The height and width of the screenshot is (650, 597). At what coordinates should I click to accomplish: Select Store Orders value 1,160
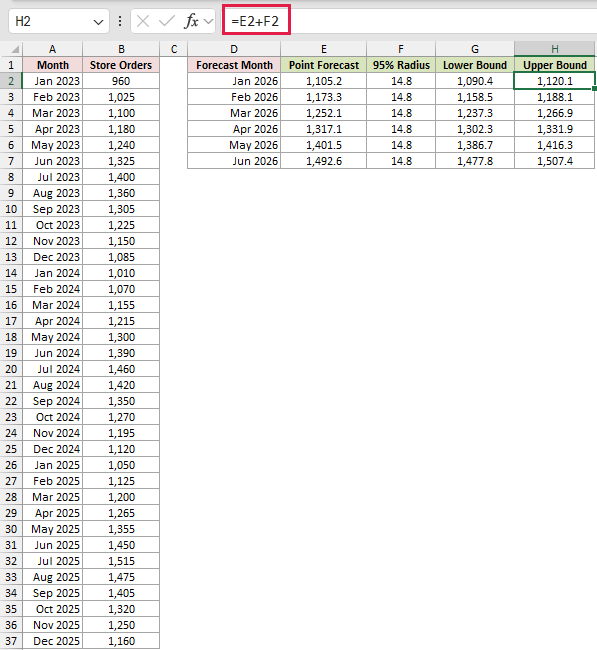tap(121, 641)
